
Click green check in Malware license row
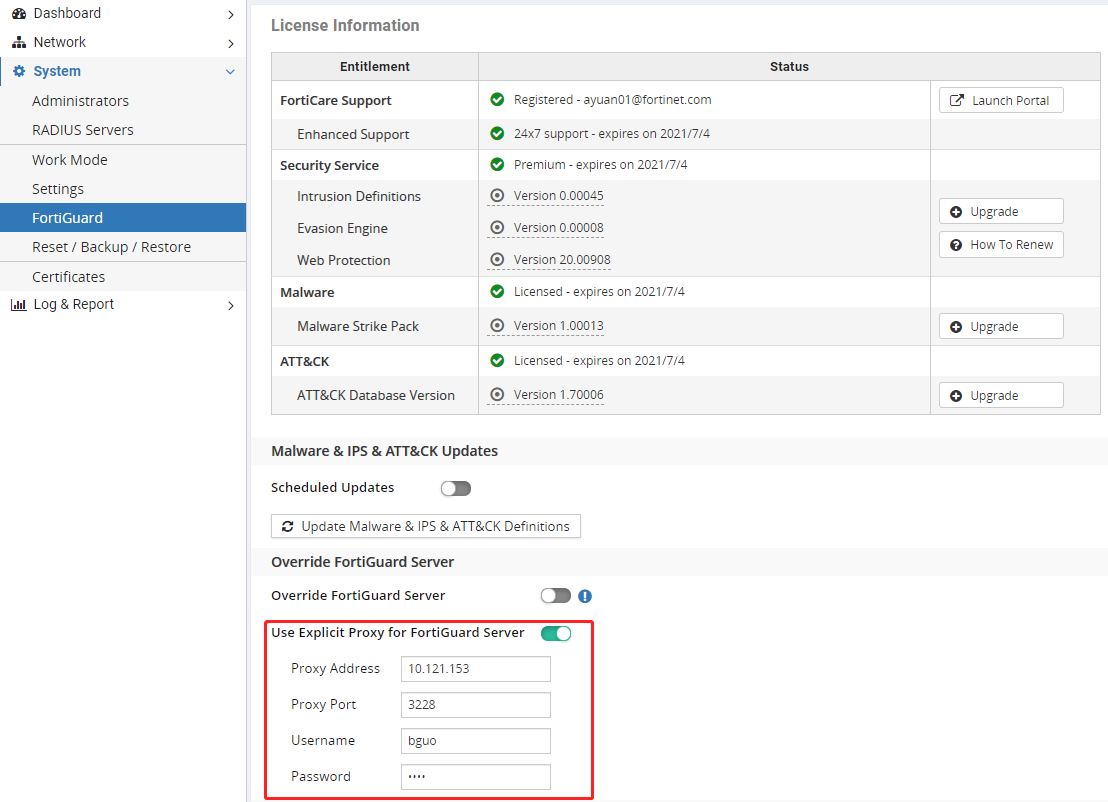pos(497,292)
